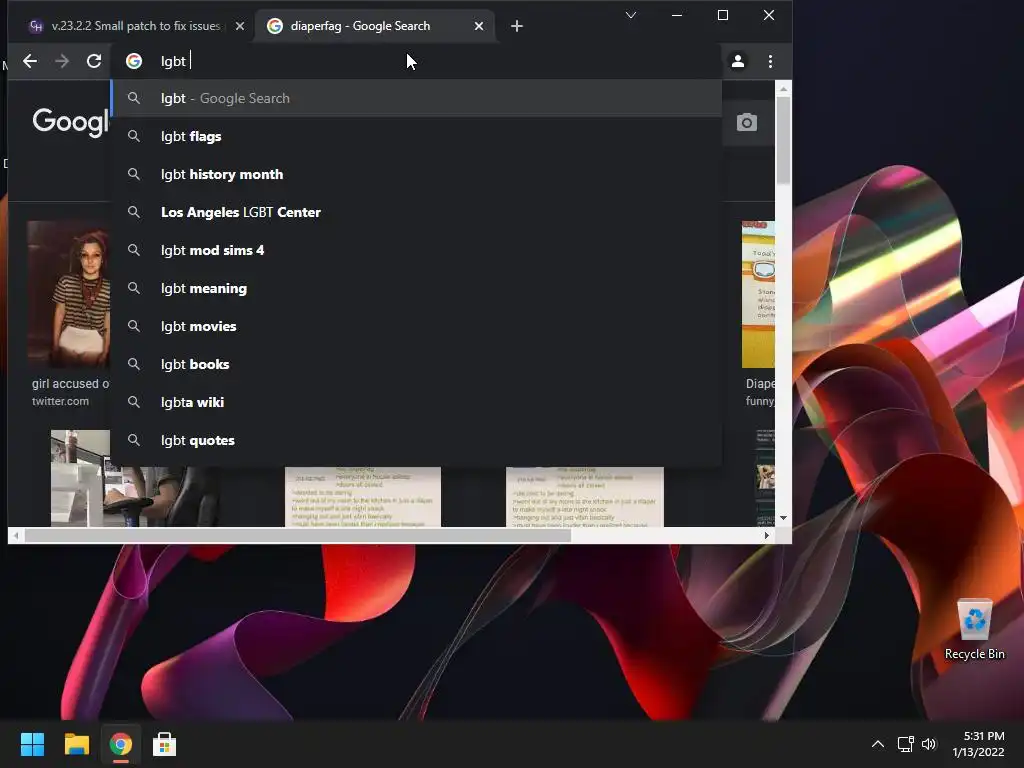
Task: Open Microsoft Store from taskbar
Action: click(x=164, y=744)
